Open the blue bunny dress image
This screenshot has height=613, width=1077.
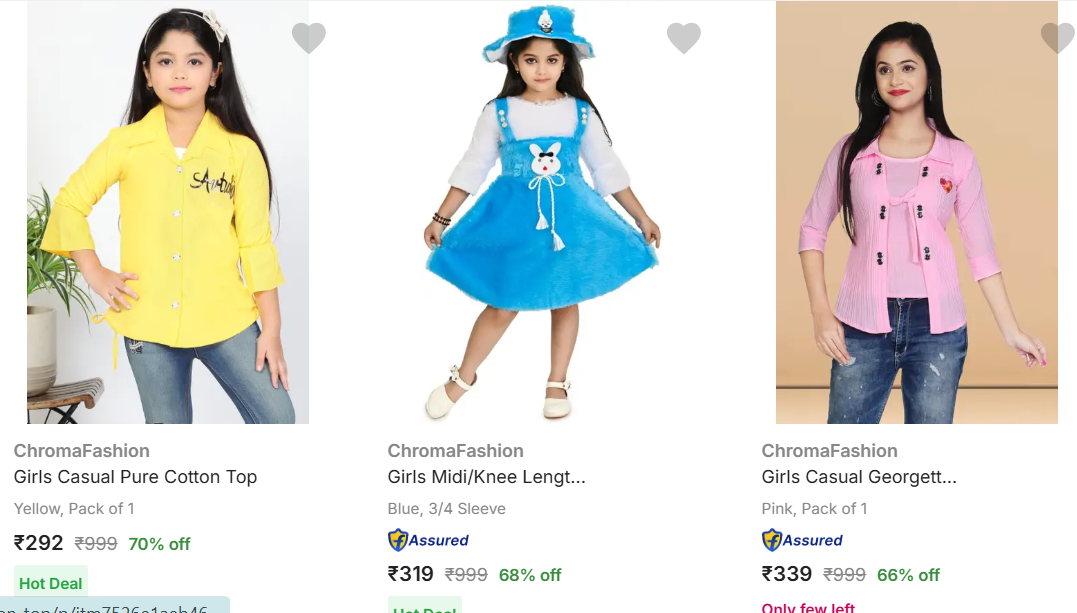[542, 212]
